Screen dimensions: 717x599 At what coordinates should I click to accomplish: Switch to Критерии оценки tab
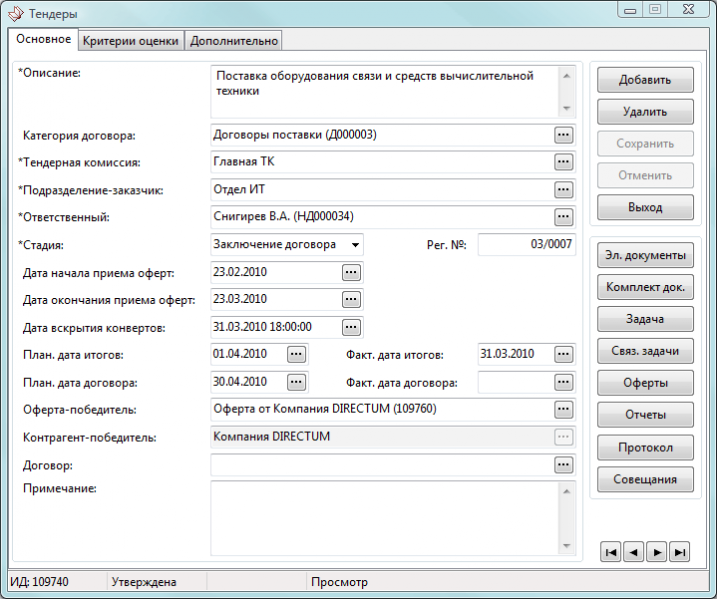(x=131, y=41)
